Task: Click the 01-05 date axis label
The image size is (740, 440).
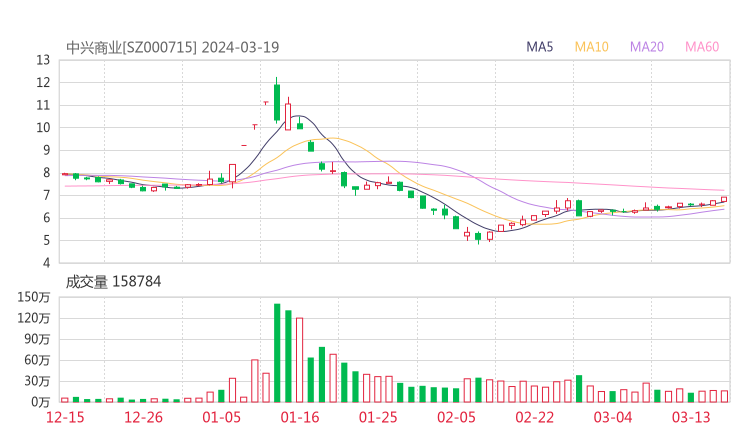Action: tap(221, 417)
